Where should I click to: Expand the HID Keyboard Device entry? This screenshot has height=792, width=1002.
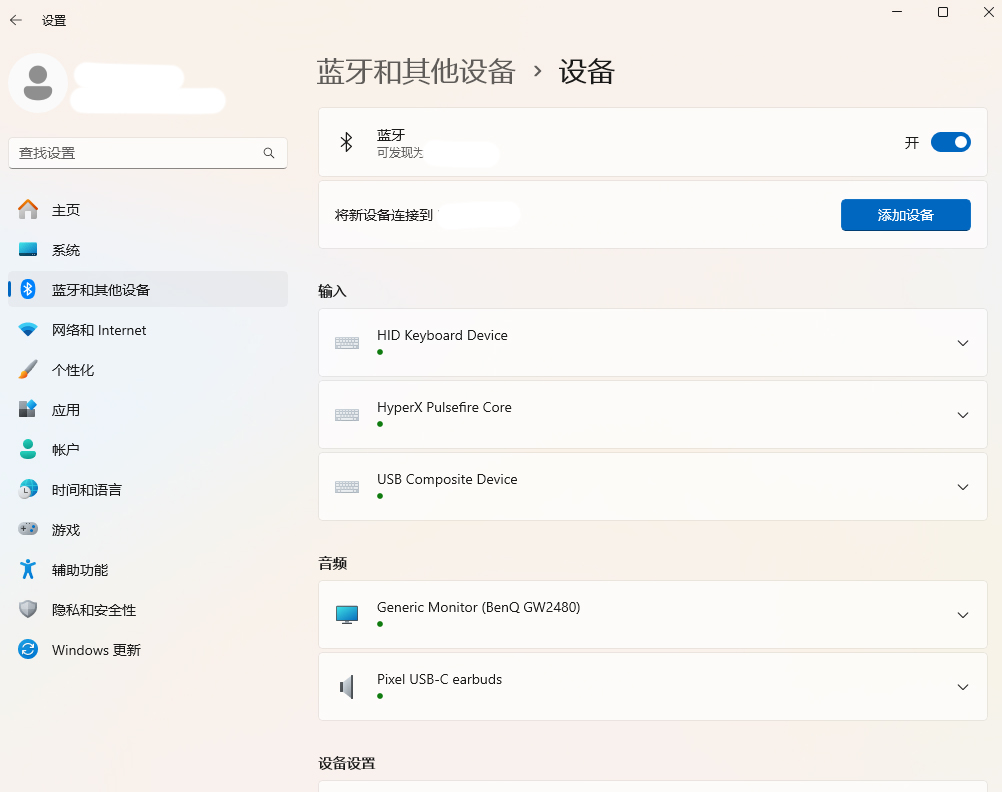click(962, 343)
